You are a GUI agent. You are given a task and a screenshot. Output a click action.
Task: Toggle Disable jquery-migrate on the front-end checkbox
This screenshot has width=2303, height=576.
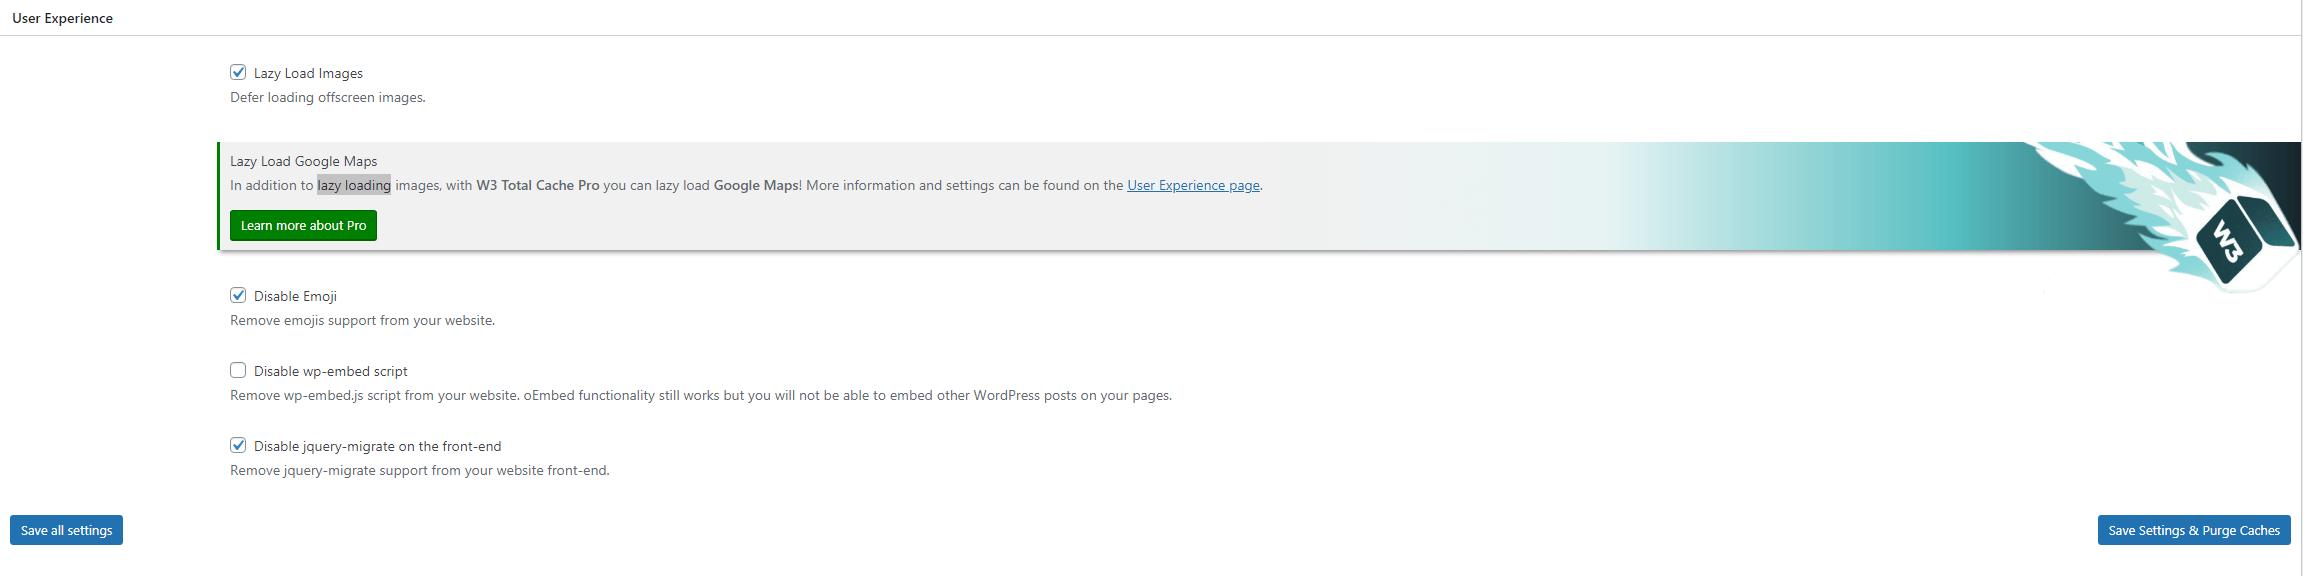point(238,445)
